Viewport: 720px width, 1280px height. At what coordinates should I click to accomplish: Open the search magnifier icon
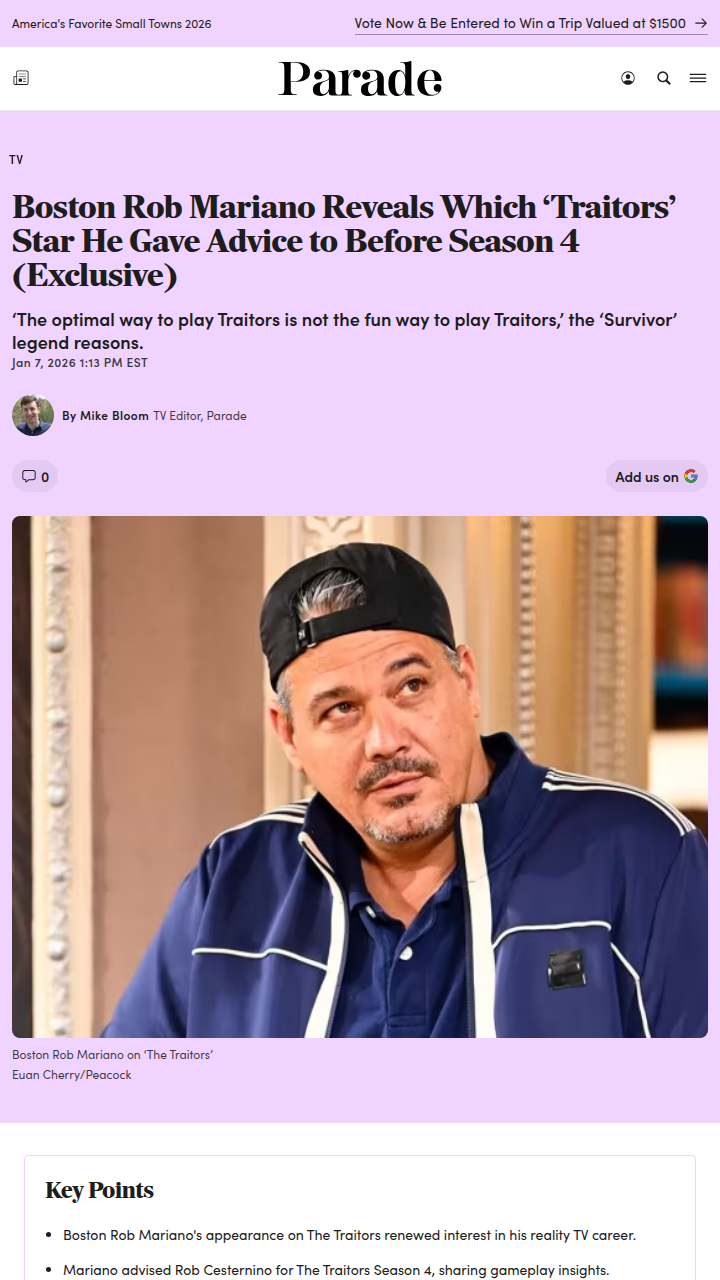click(x=664, y=78)
